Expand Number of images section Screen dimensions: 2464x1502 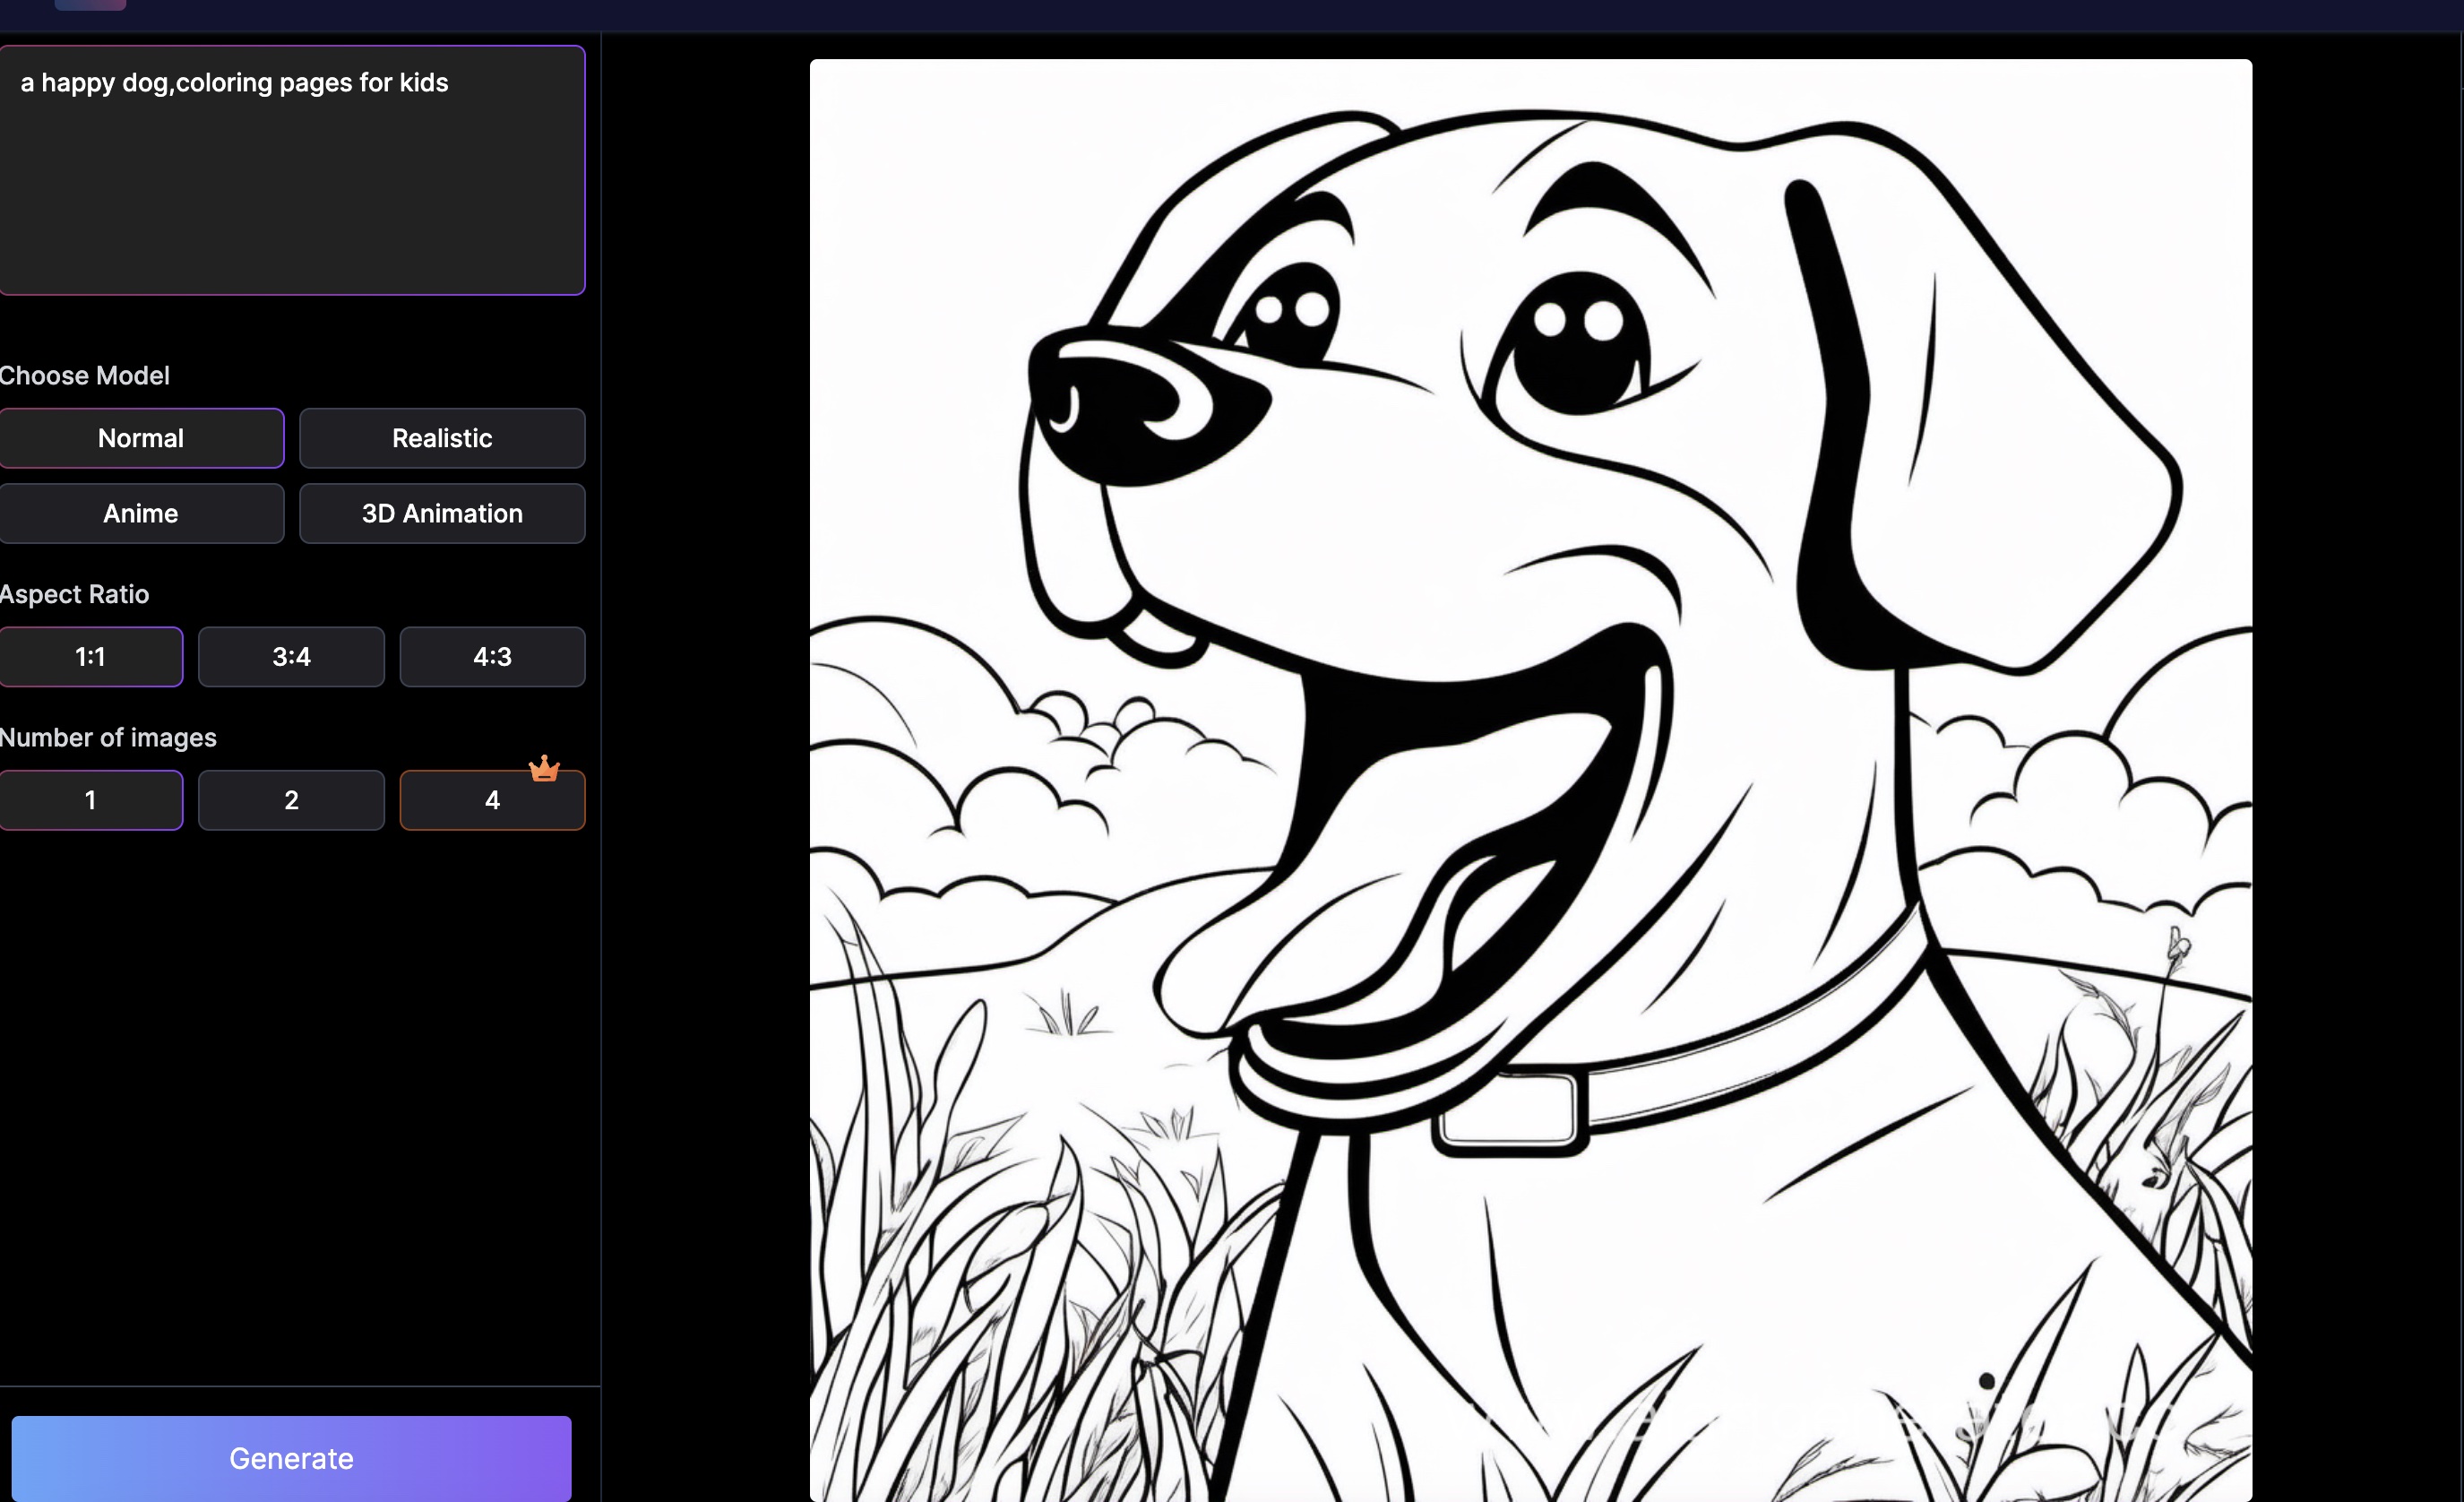(109, 738)
